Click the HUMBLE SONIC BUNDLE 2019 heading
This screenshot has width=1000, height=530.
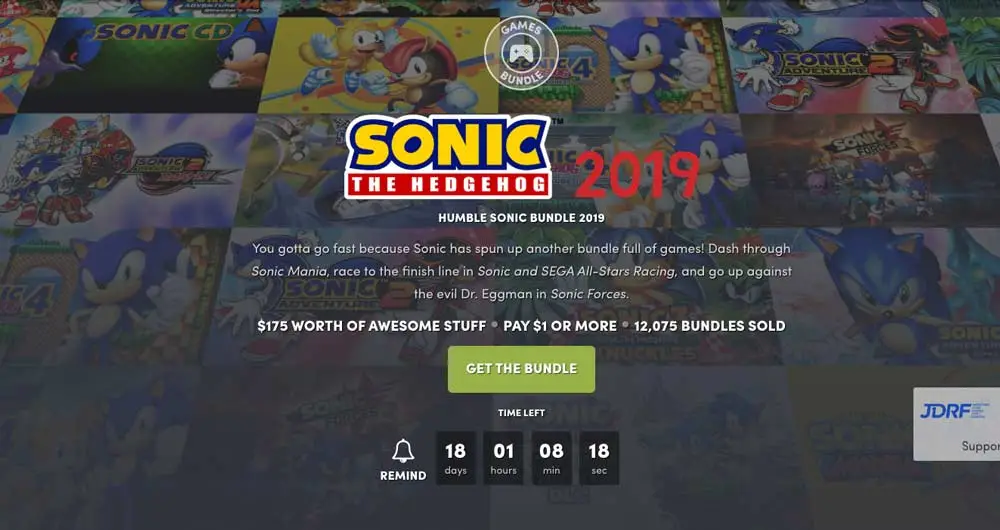pyautogui.click(x=521, y=217)
